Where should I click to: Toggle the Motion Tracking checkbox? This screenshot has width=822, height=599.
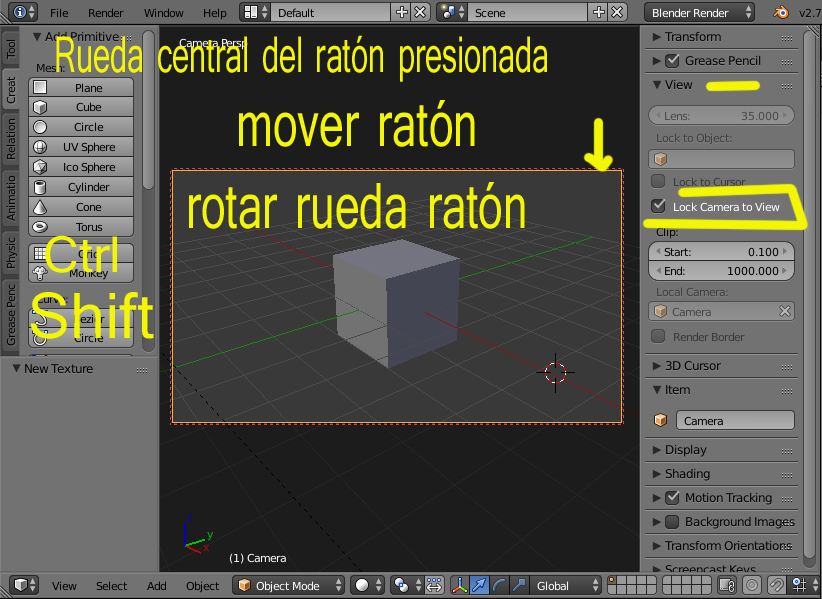[x=672, y=497]
